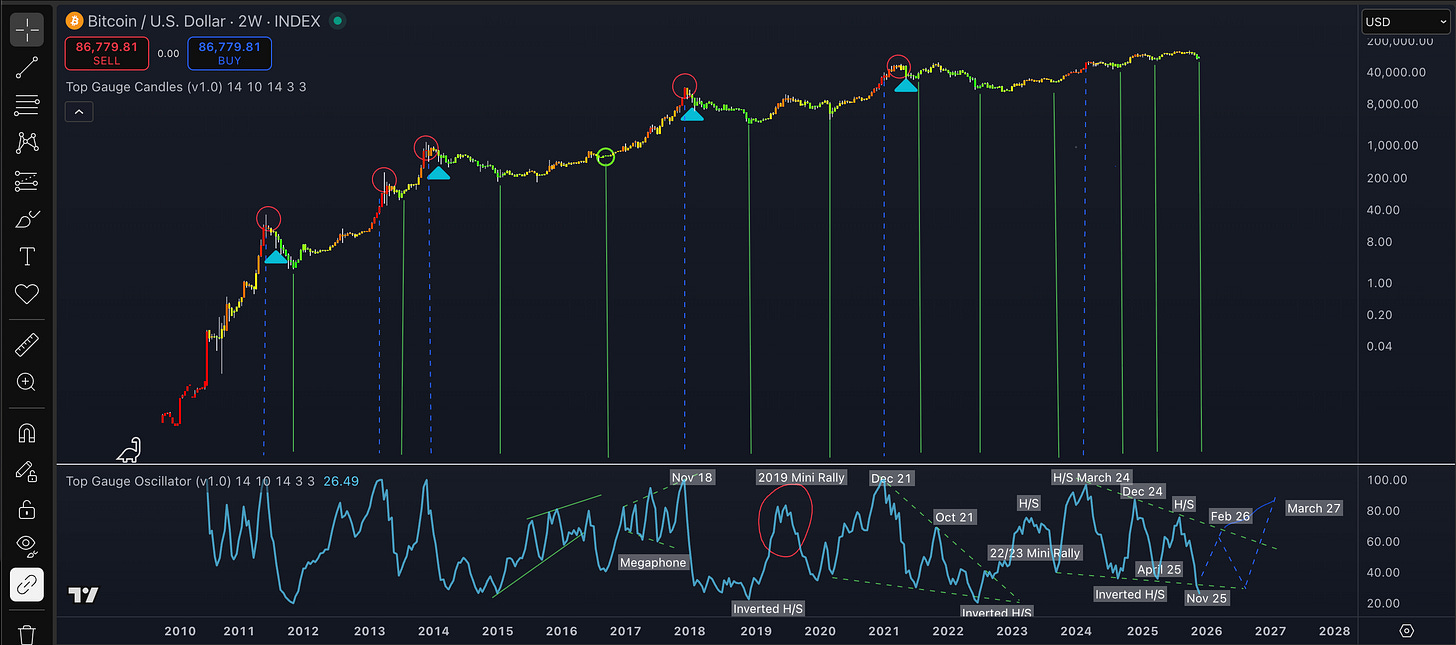
Task: Click the 2018 year on time axis
Action: point(689,631)
